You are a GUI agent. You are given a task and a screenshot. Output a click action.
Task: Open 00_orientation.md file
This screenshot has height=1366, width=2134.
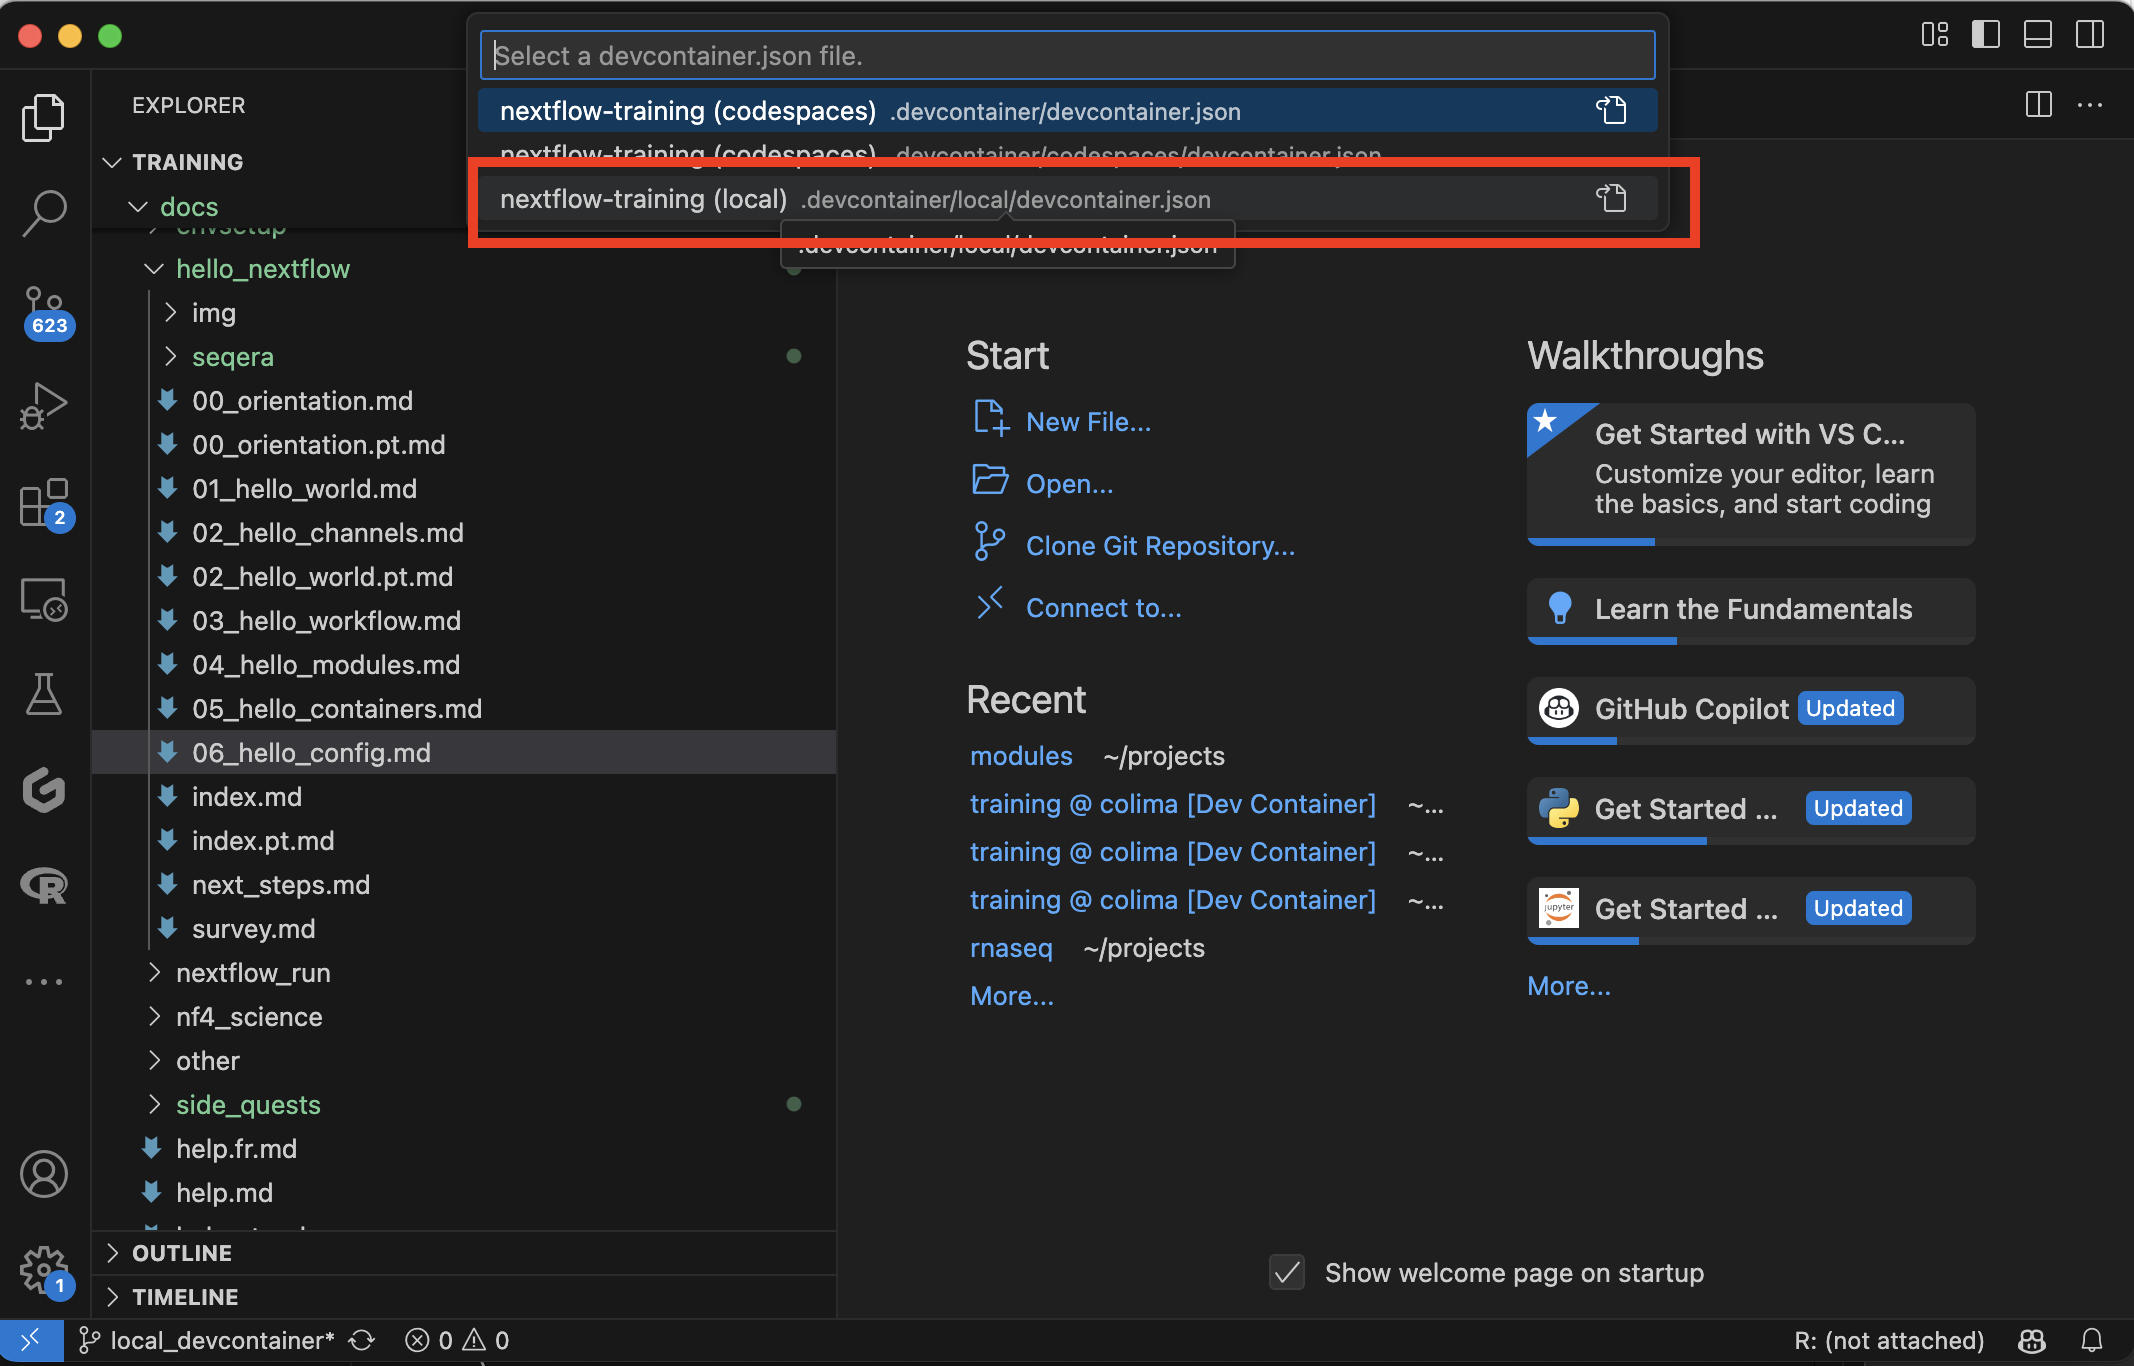click(x=302, y=400)
